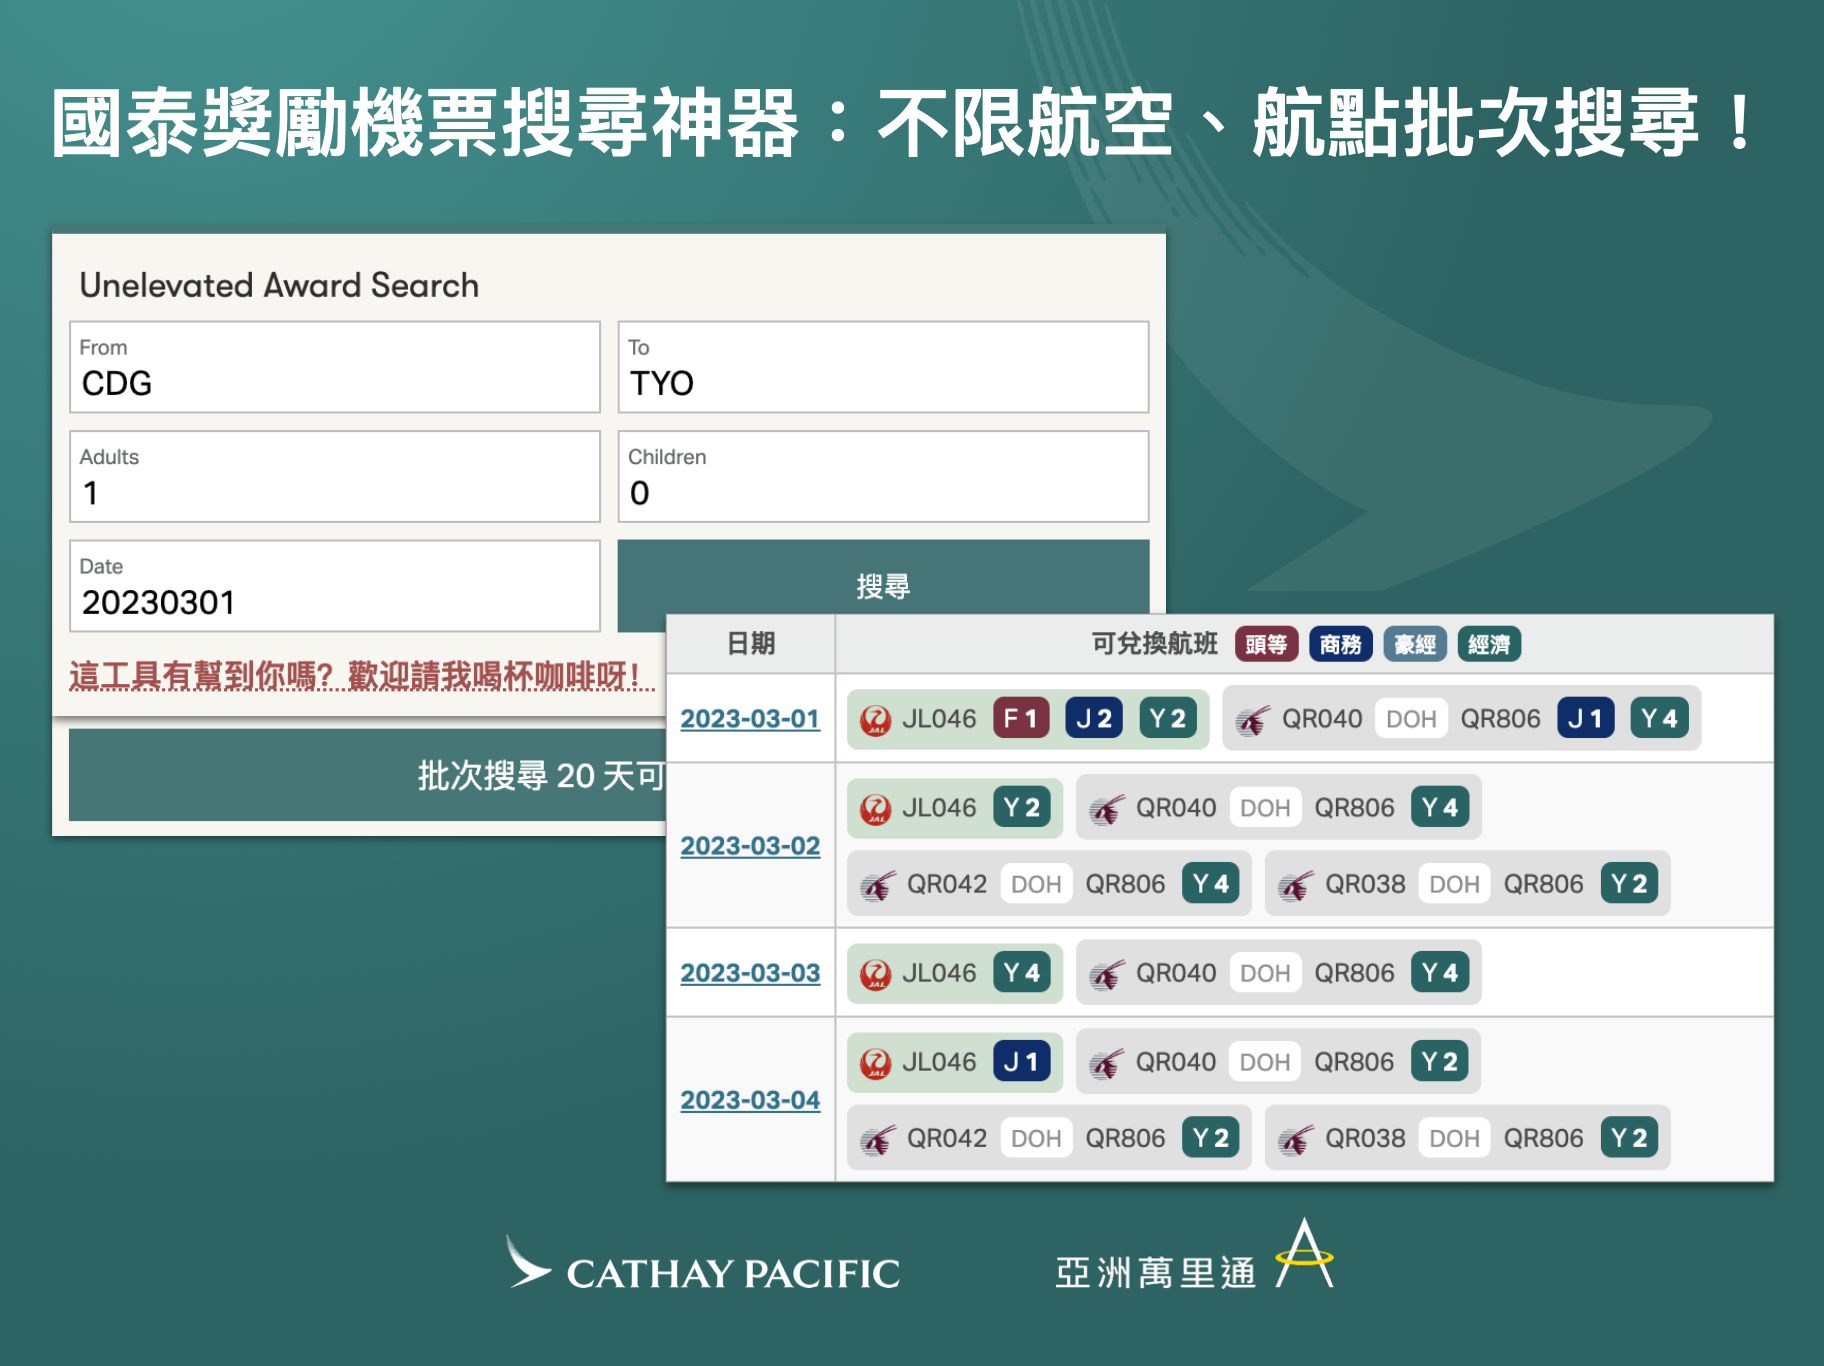Toggle the 頭等 first-class filter
This screenshot has height=1366, width=1824.
pos(1268,644)
